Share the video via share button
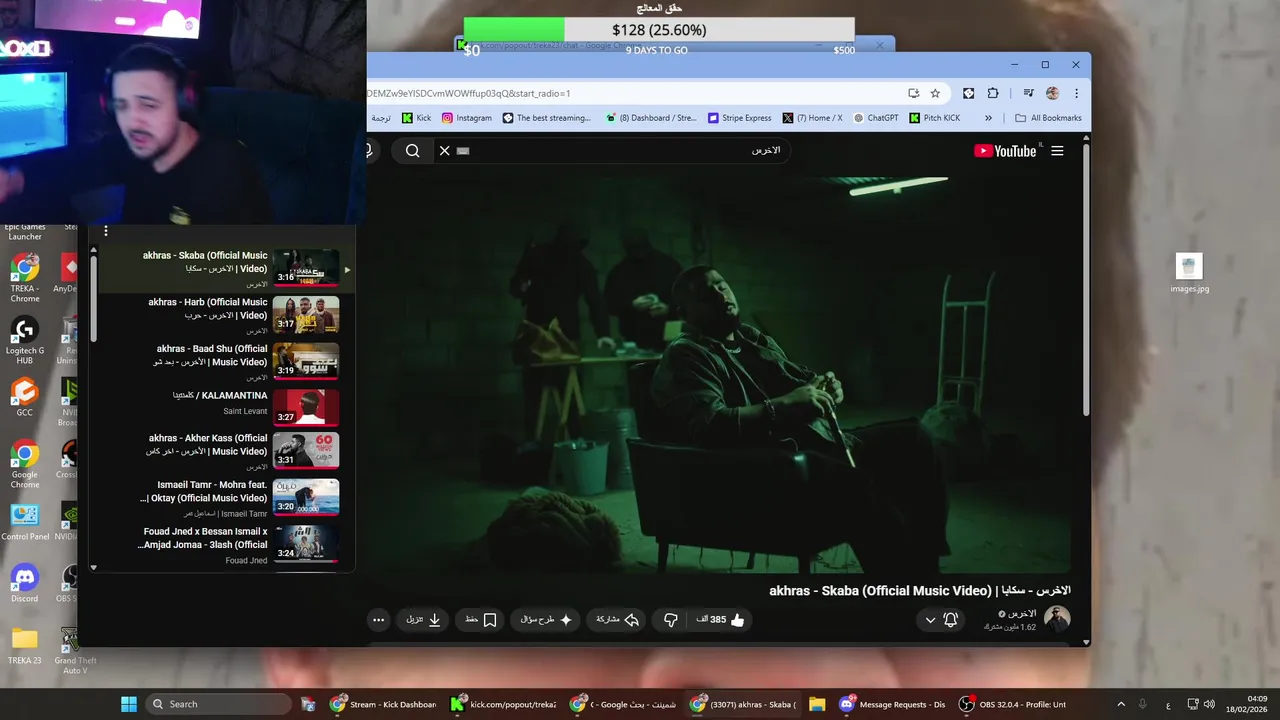 617,620
